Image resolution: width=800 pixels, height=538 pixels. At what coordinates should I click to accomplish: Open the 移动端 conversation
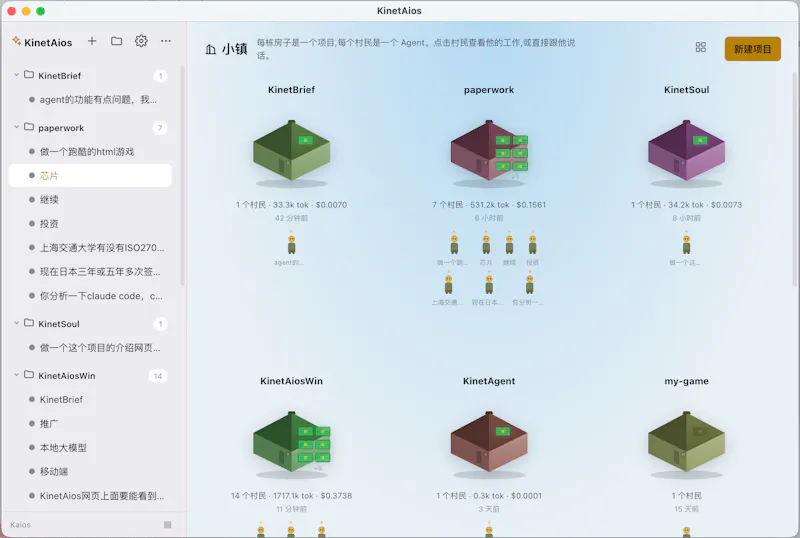90,472
